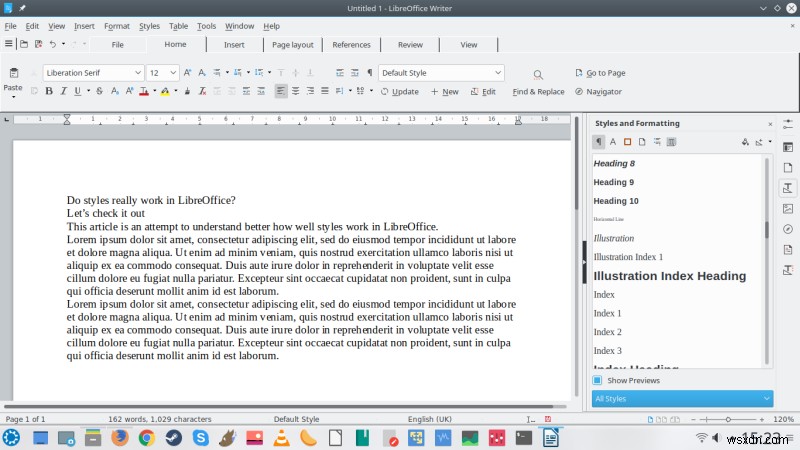The image size is (800, 450).
Task: Activate the clone formatting paintbrush
Action: point(187,91)
